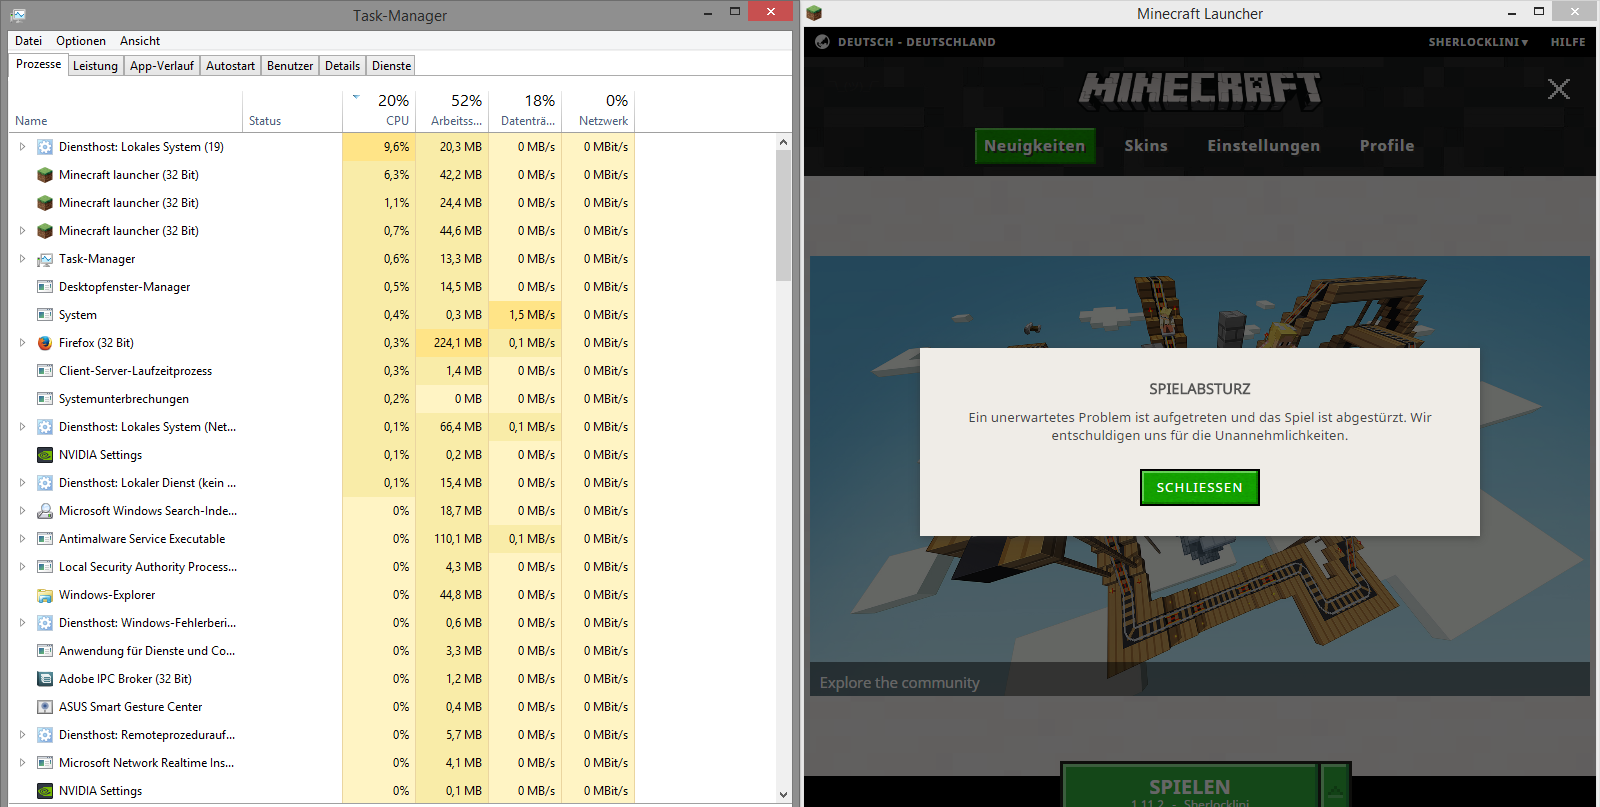Screen dimensions: 1600x807
Task: Click the Antimalware Service Executable icon
Action: click(45, 539)
